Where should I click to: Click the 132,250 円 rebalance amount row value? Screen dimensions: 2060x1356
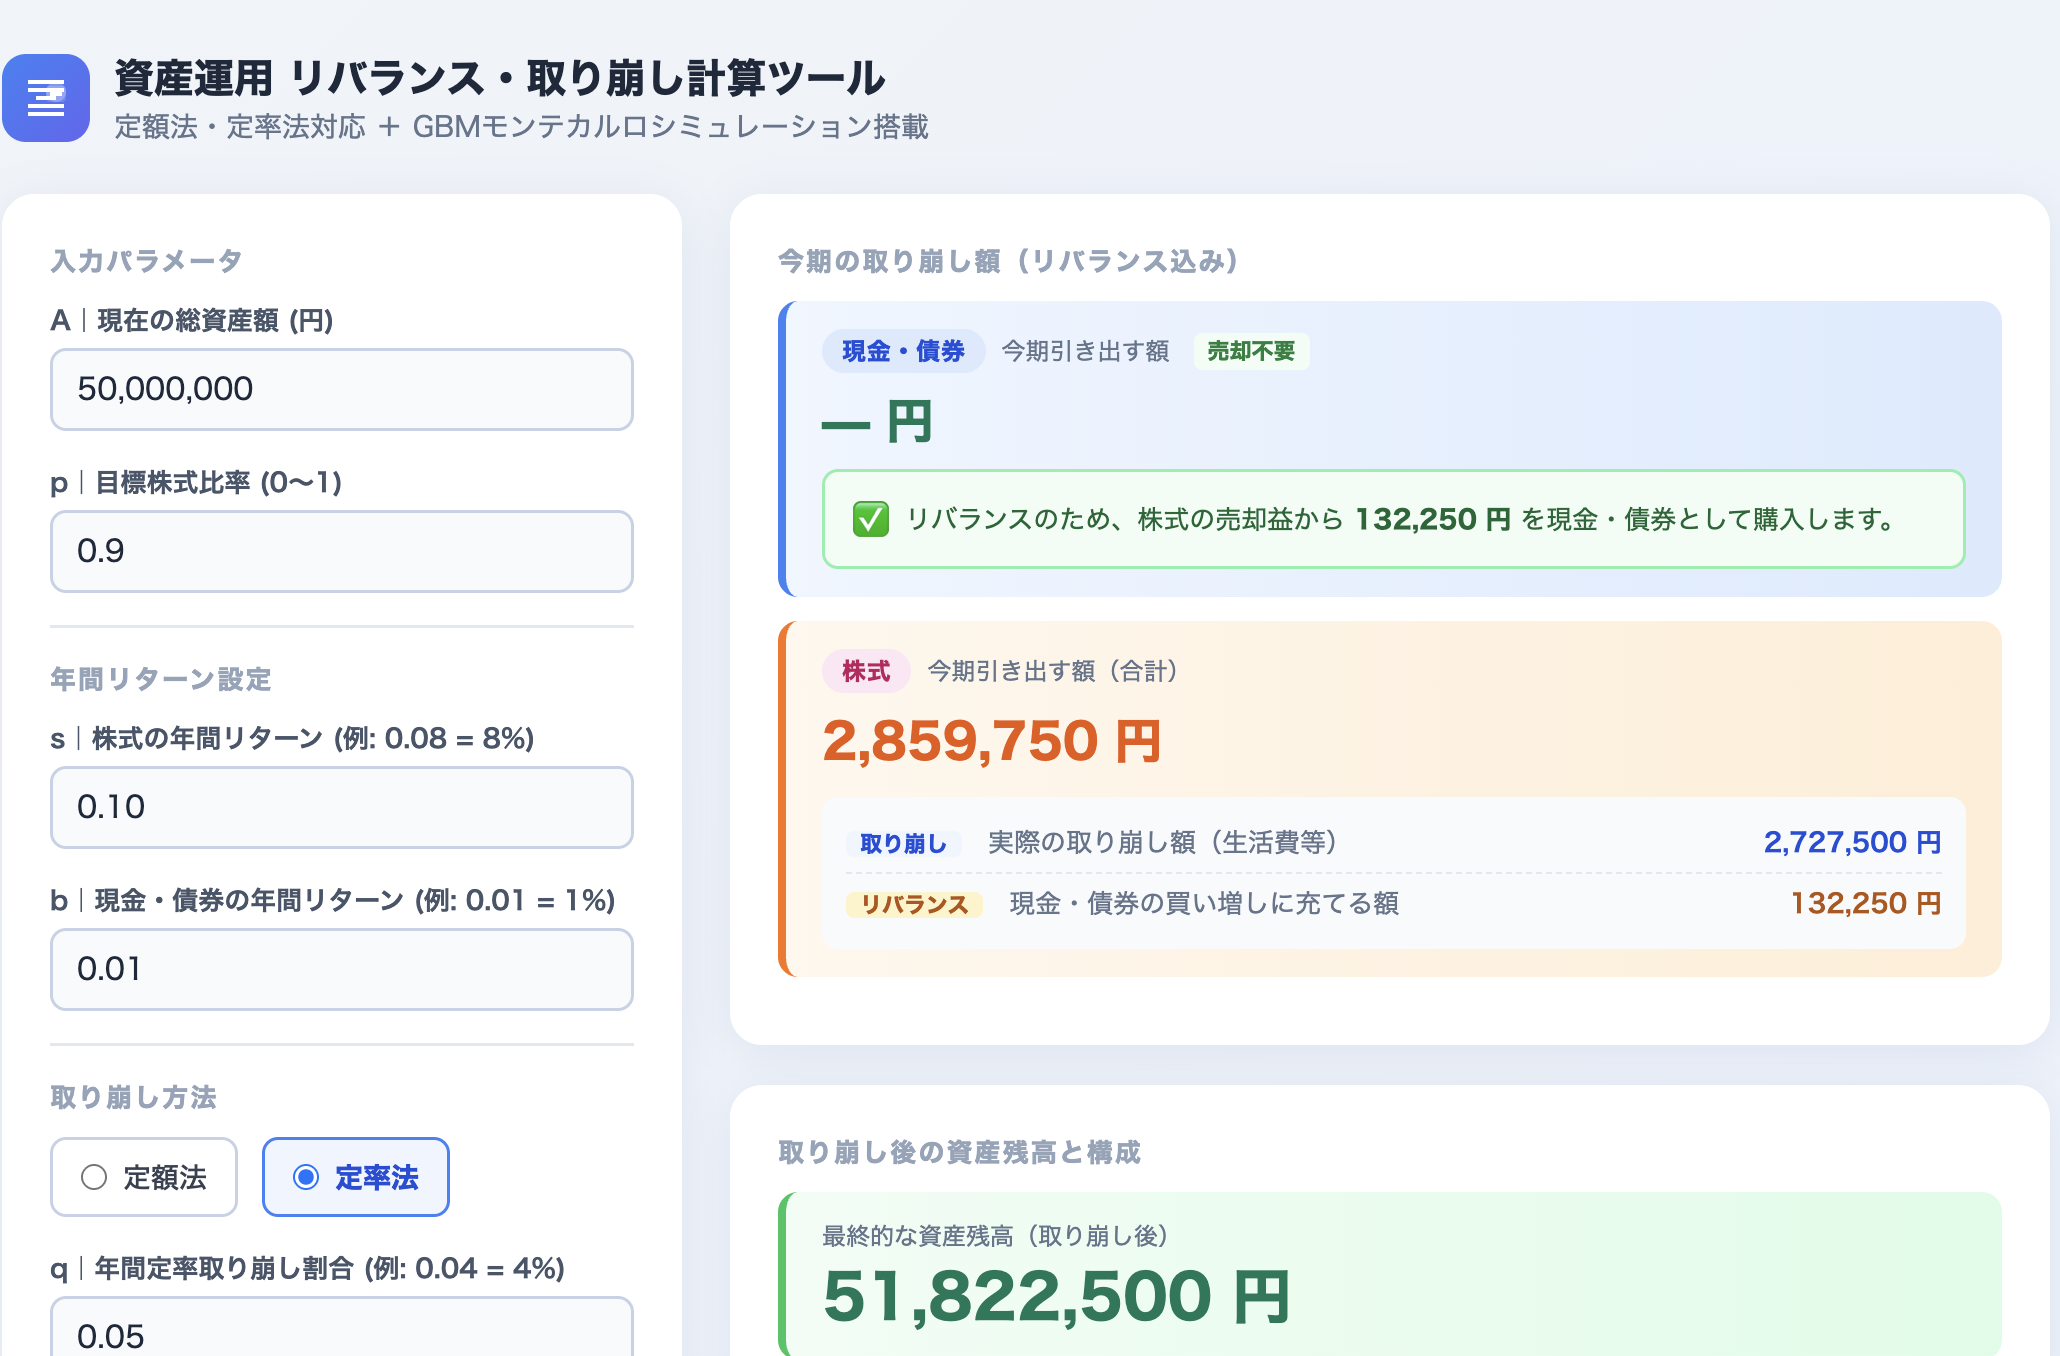1865,903
